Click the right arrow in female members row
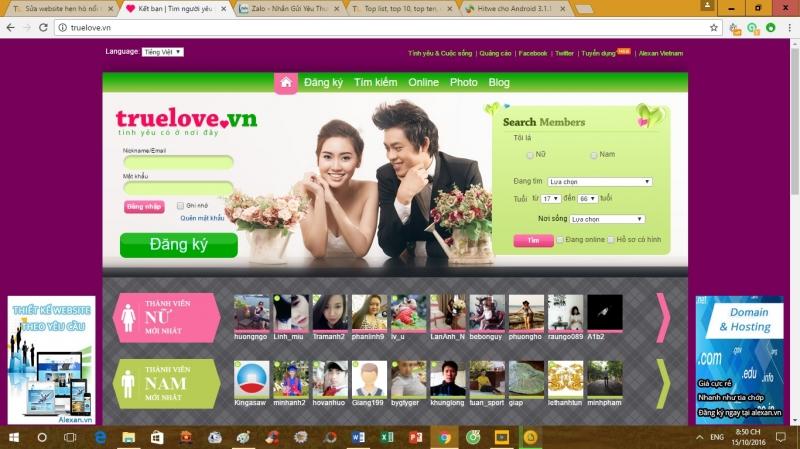This screenshot has width=800, height=449. click(x=662, y=316)
